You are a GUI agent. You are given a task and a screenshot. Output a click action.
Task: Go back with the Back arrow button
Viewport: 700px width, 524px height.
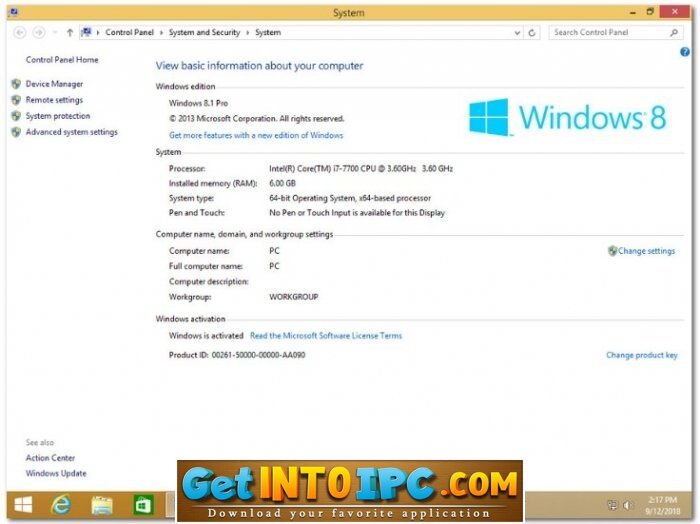tap(20, 33)
